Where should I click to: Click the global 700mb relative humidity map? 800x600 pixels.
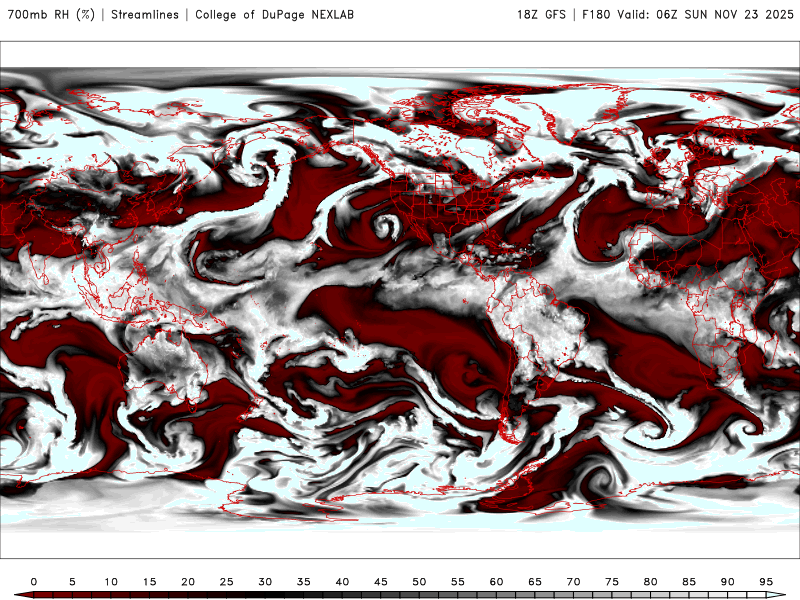(x=400, y=299)
